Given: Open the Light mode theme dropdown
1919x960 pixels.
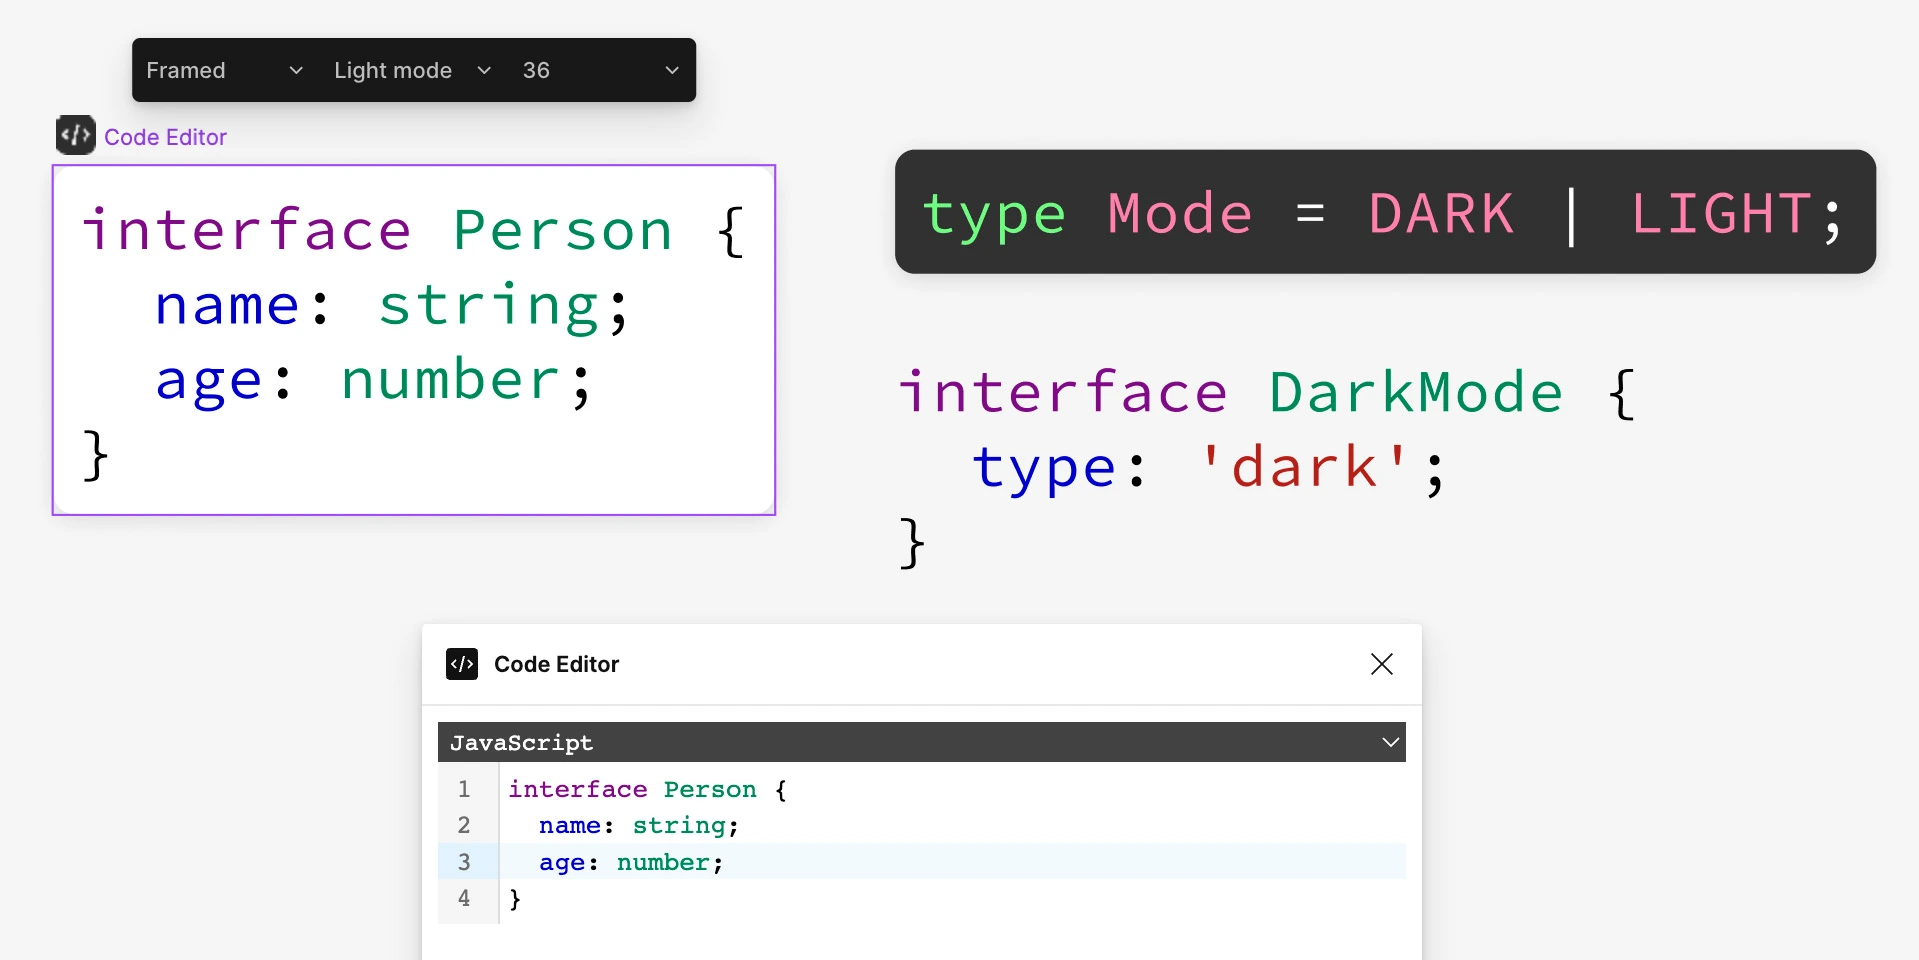Looking at the screenshot, I should 412,70.
